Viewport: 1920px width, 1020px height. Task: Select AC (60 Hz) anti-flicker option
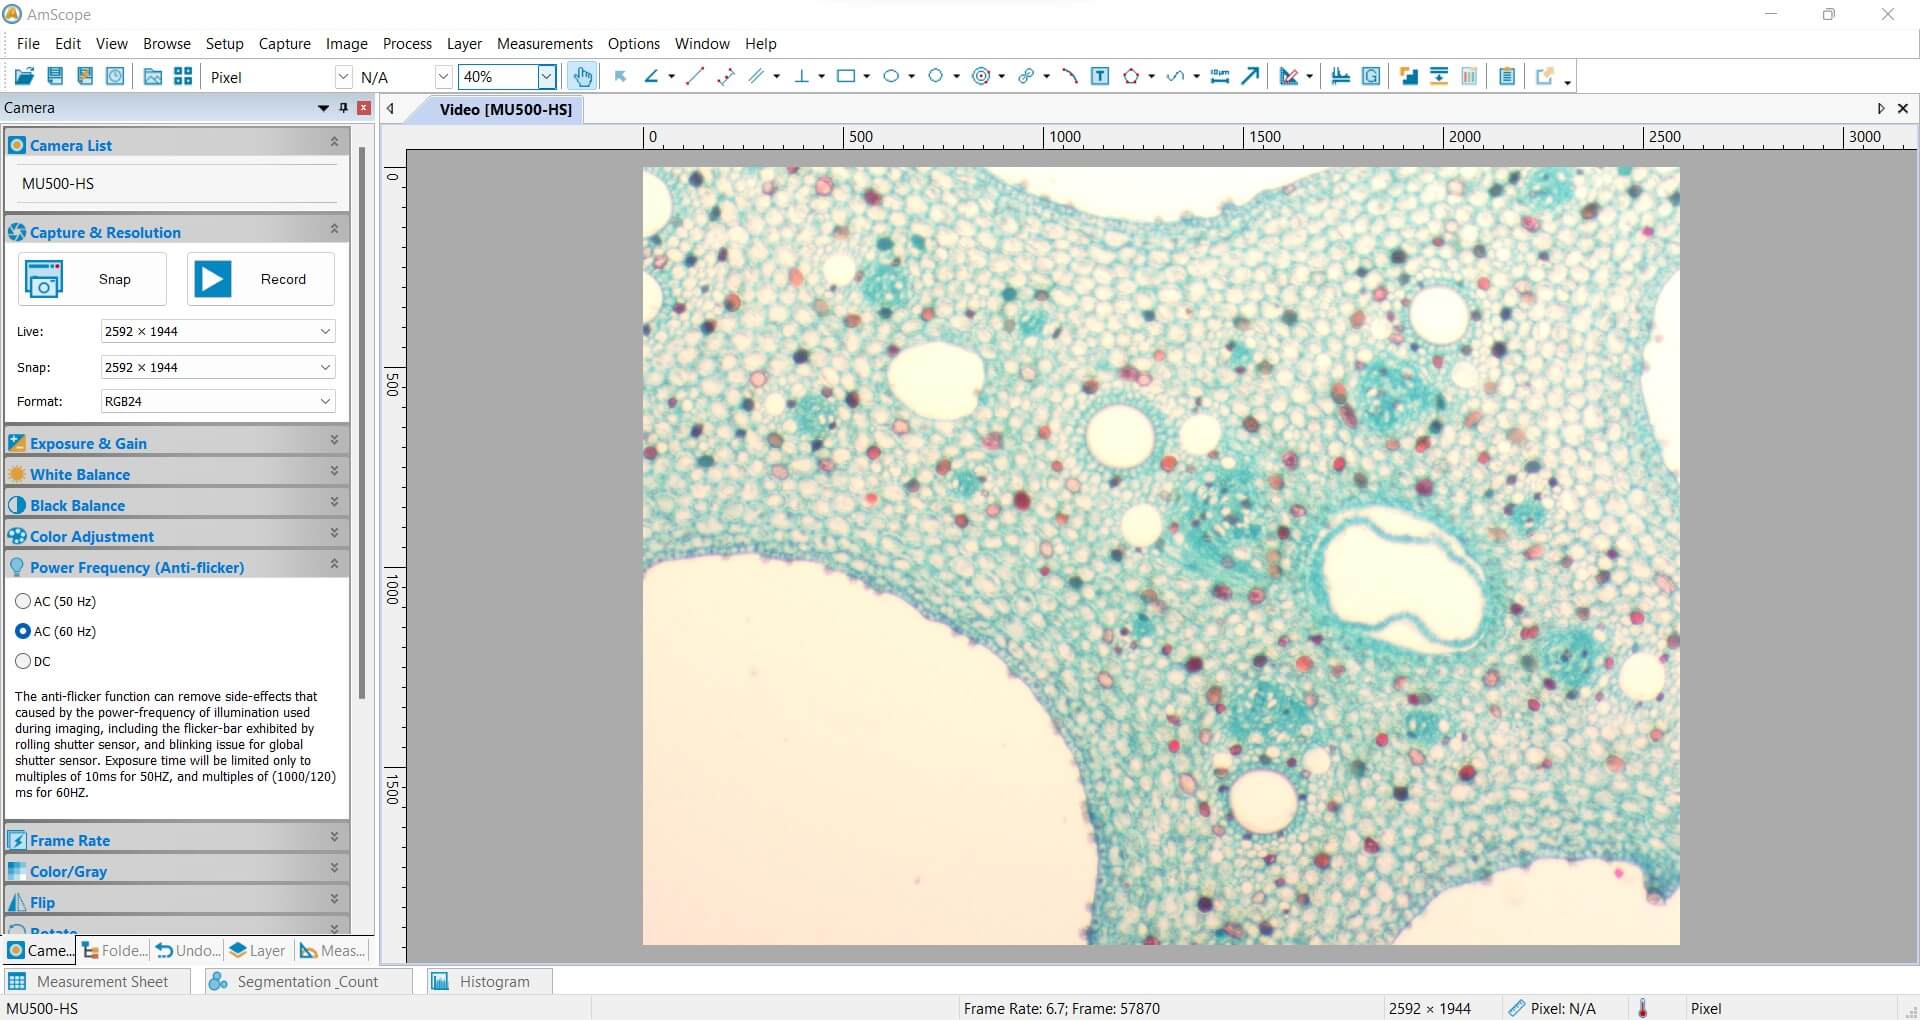(22, 631)
